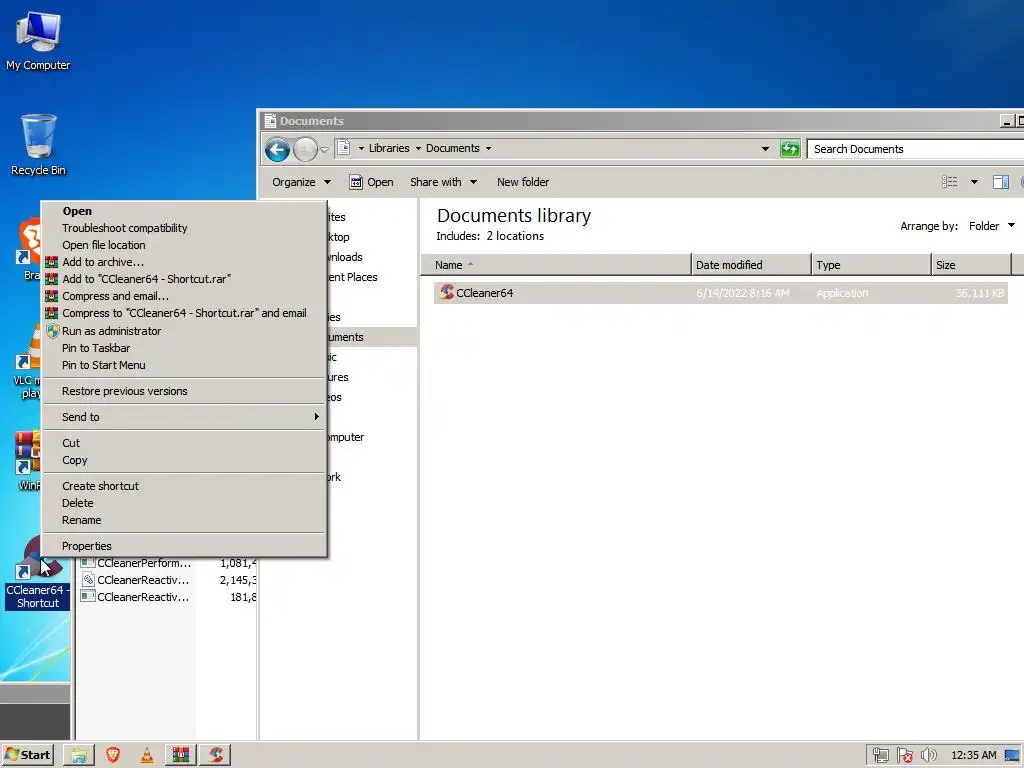Viewport: 1024px width, 768px height.
Task: Open Properties from the context menu
Action: 184,546
